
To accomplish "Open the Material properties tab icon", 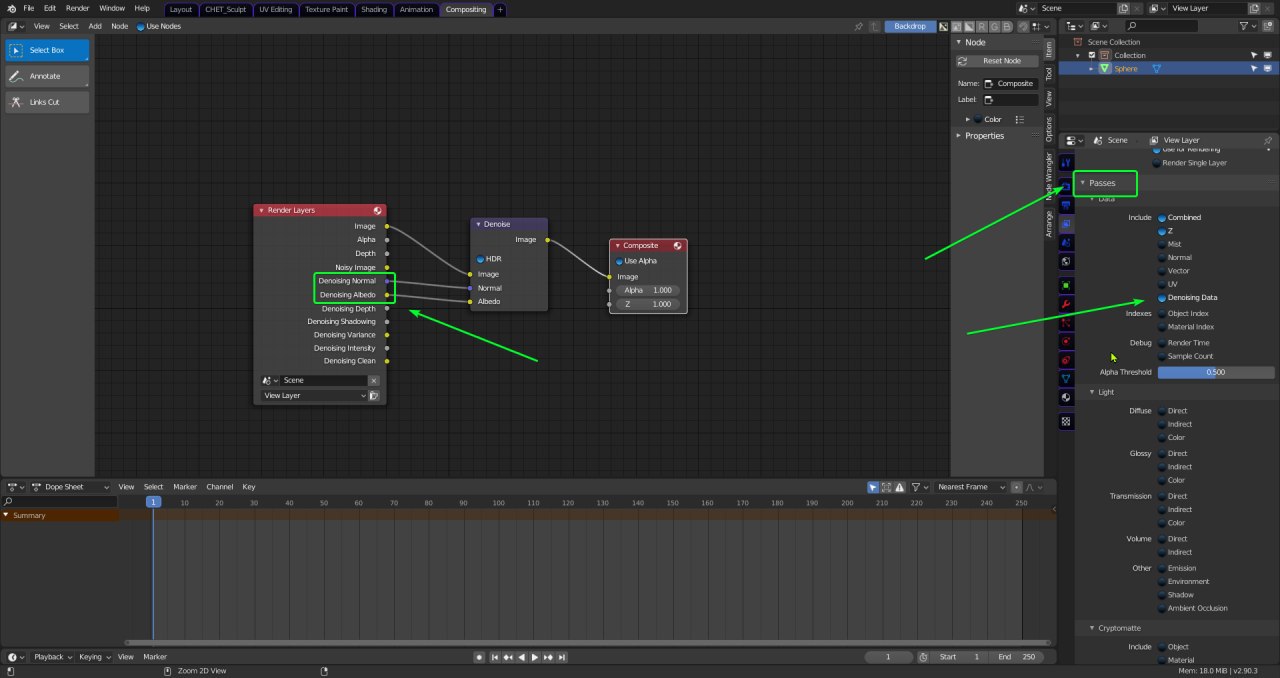I will click(1066, 398).
